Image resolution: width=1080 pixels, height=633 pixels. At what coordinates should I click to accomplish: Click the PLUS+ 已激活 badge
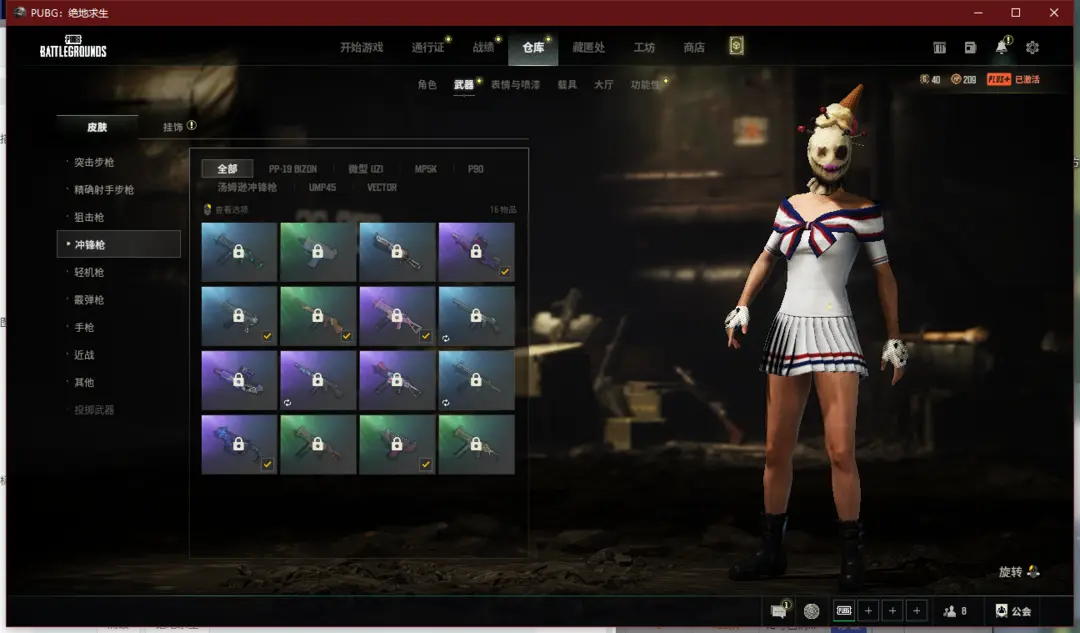(x=1013, y=79)
